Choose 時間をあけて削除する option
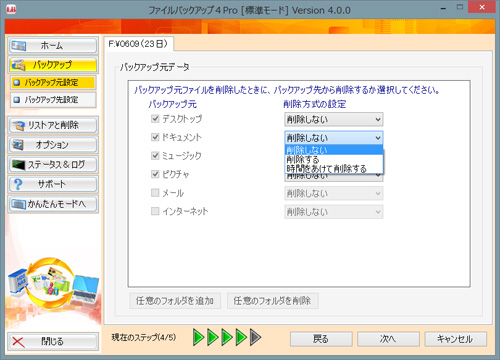Screen dimensions: 500x360 pos(334,169)
